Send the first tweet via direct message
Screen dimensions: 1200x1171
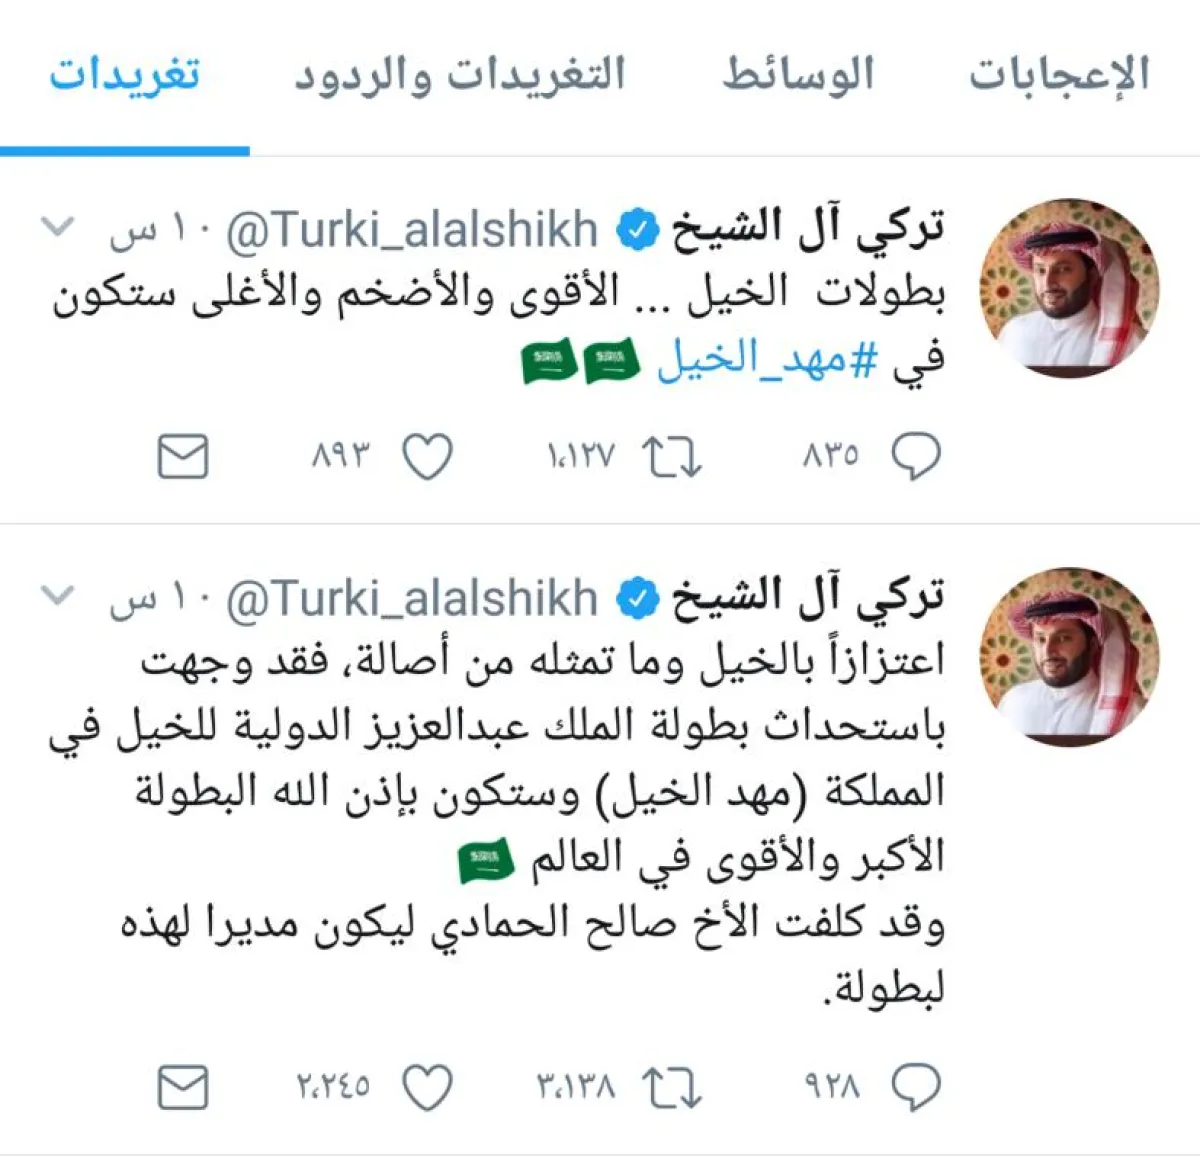click(x=183, y=457)
